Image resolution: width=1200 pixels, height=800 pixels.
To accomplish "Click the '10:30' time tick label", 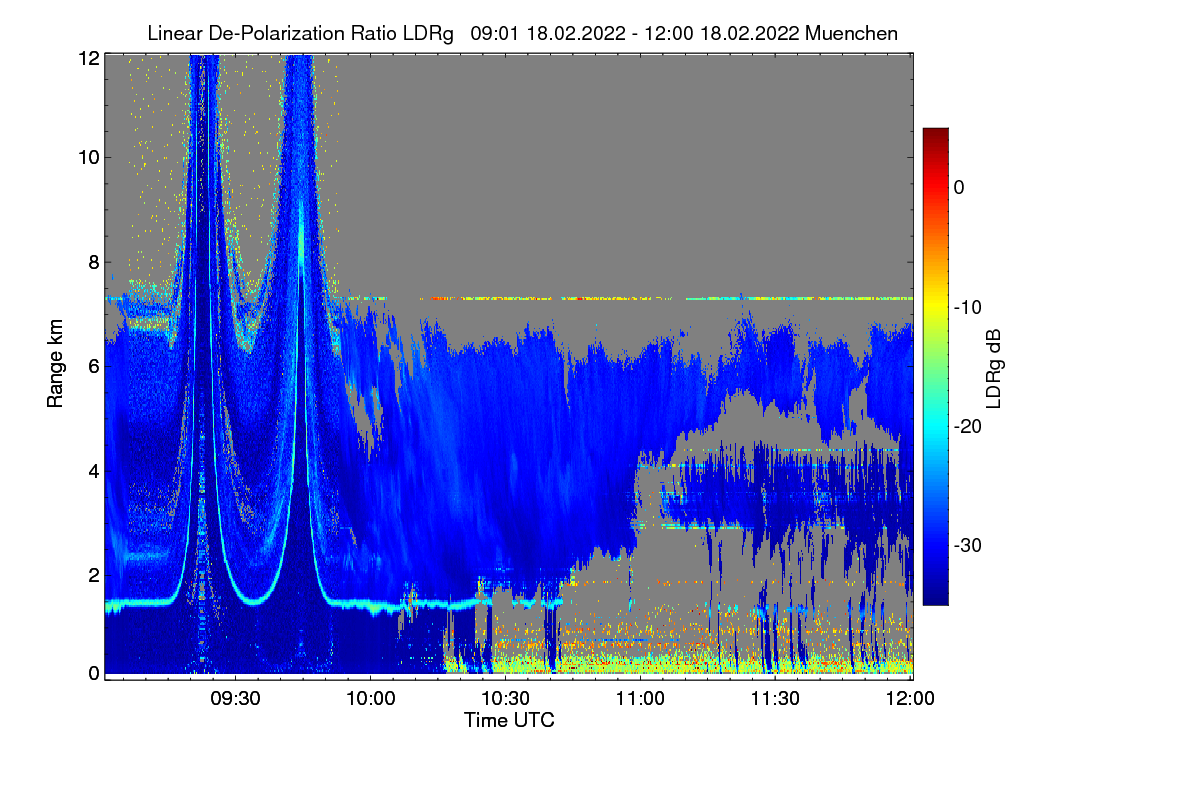I will (x=506, y=698).
